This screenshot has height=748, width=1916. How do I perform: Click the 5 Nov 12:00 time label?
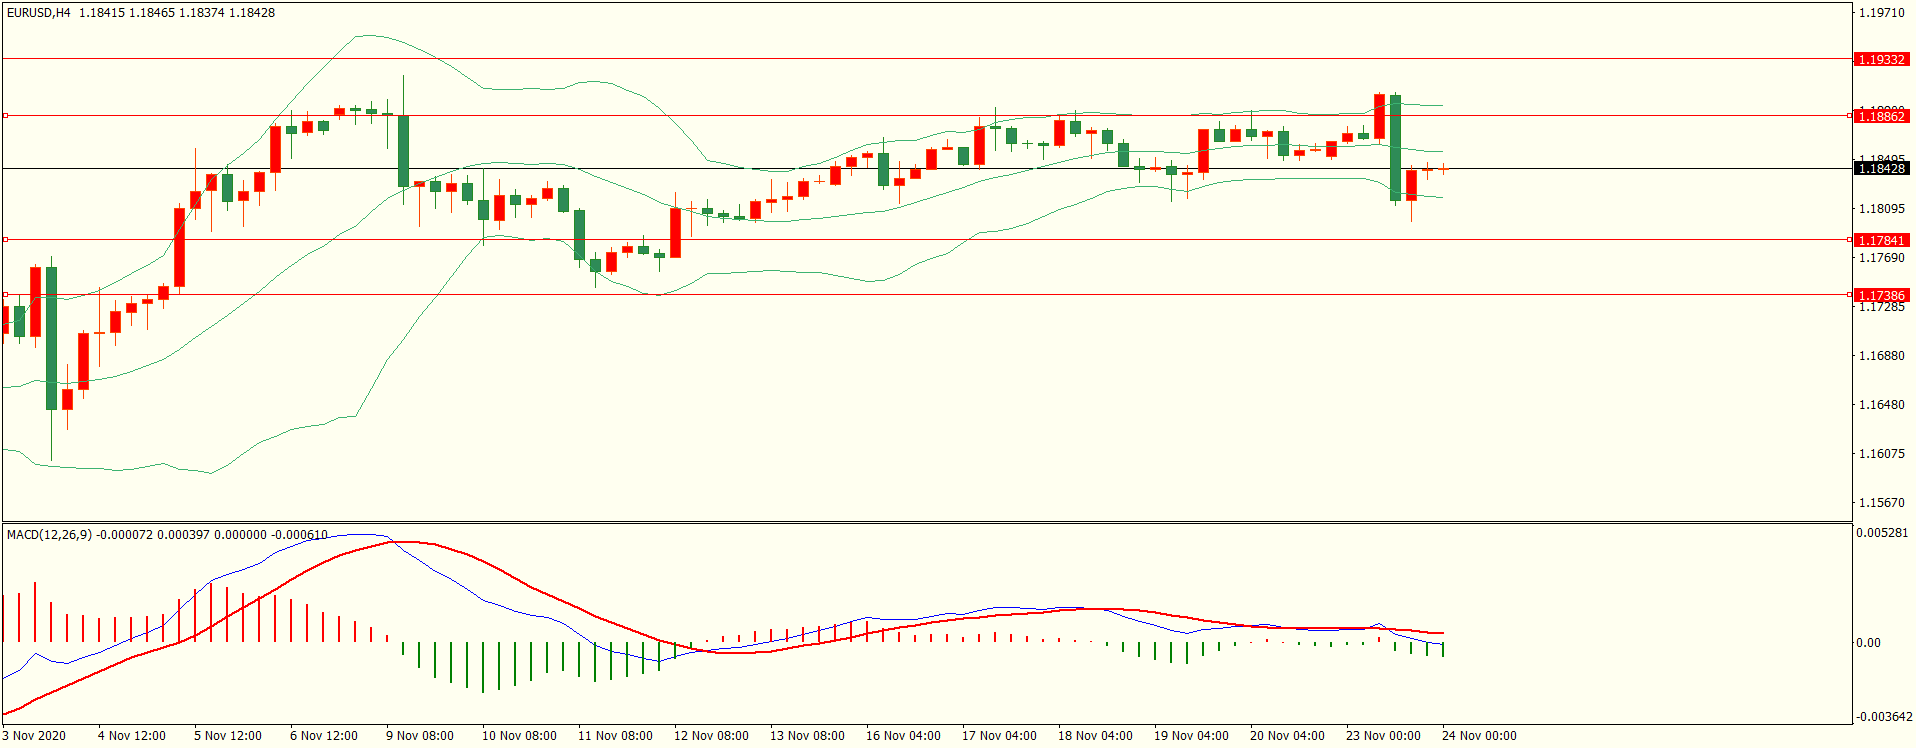coord(228,736)
